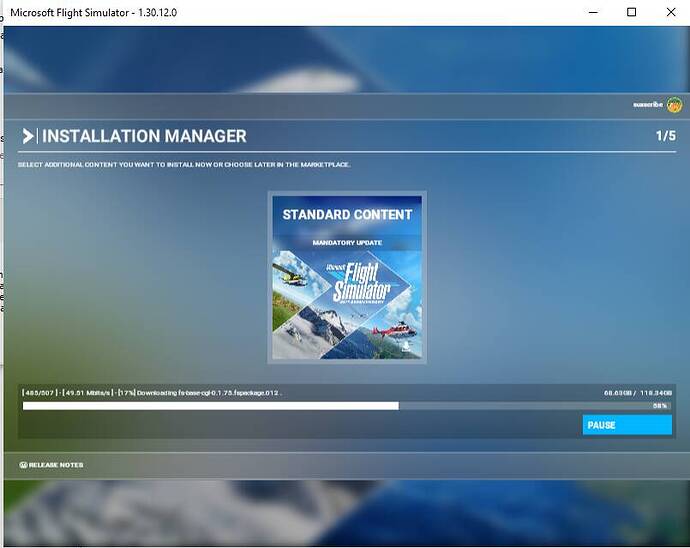Click the 1/5 step counter
Screen dimensions: 690x548
[665, 136]
